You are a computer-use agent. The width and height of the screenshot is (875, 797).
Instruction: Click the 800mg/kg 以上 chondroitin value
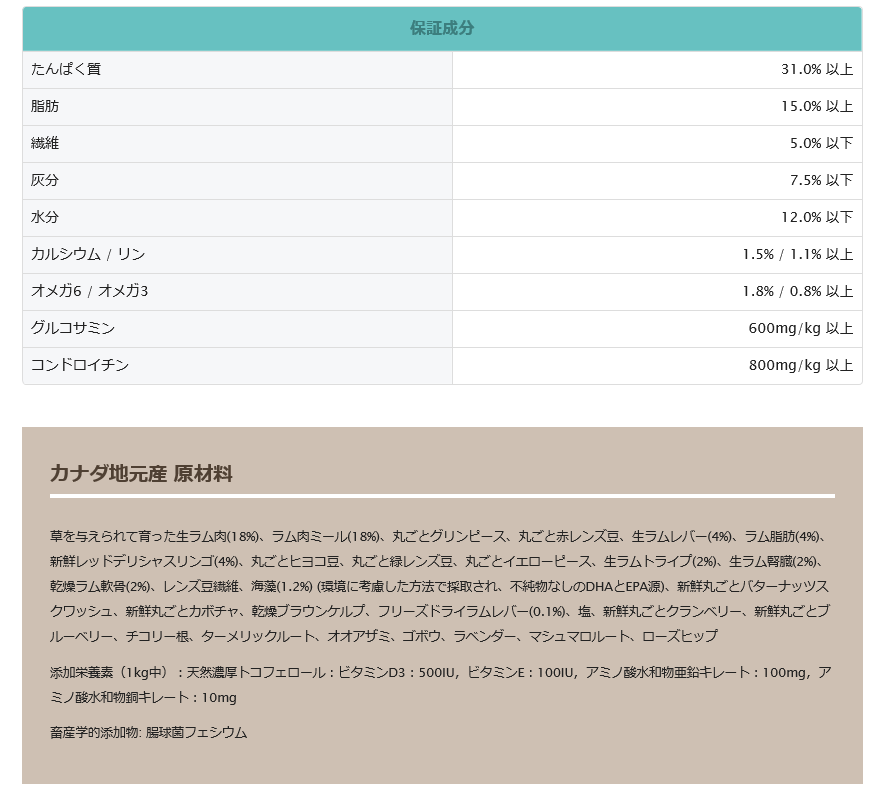click(x=800, y=365)
